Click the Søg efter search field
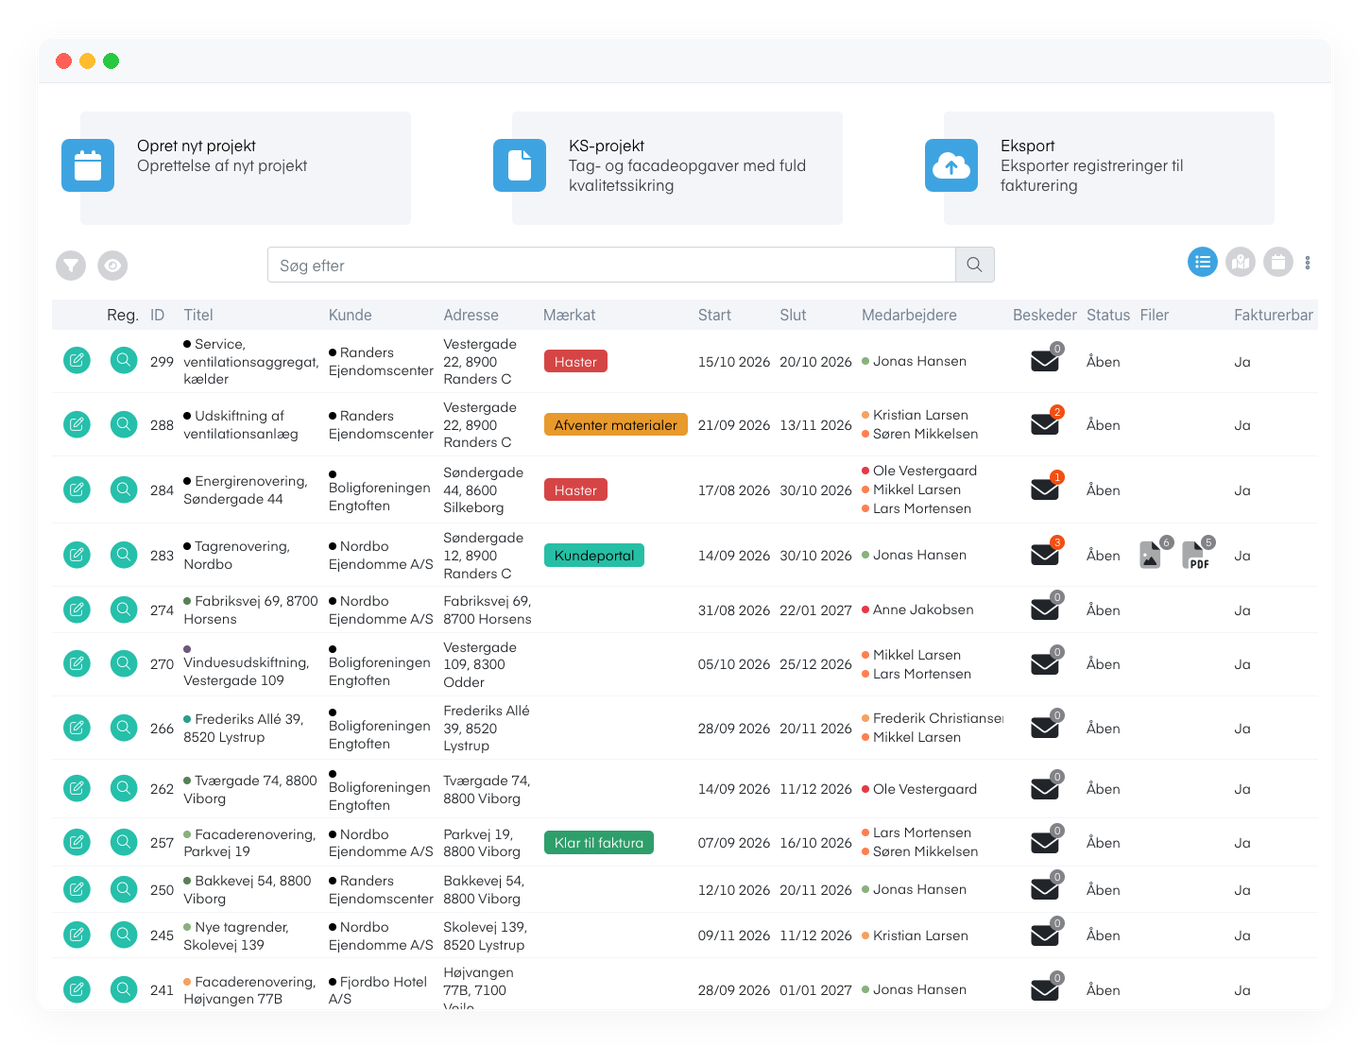 [x=611, y=265]
